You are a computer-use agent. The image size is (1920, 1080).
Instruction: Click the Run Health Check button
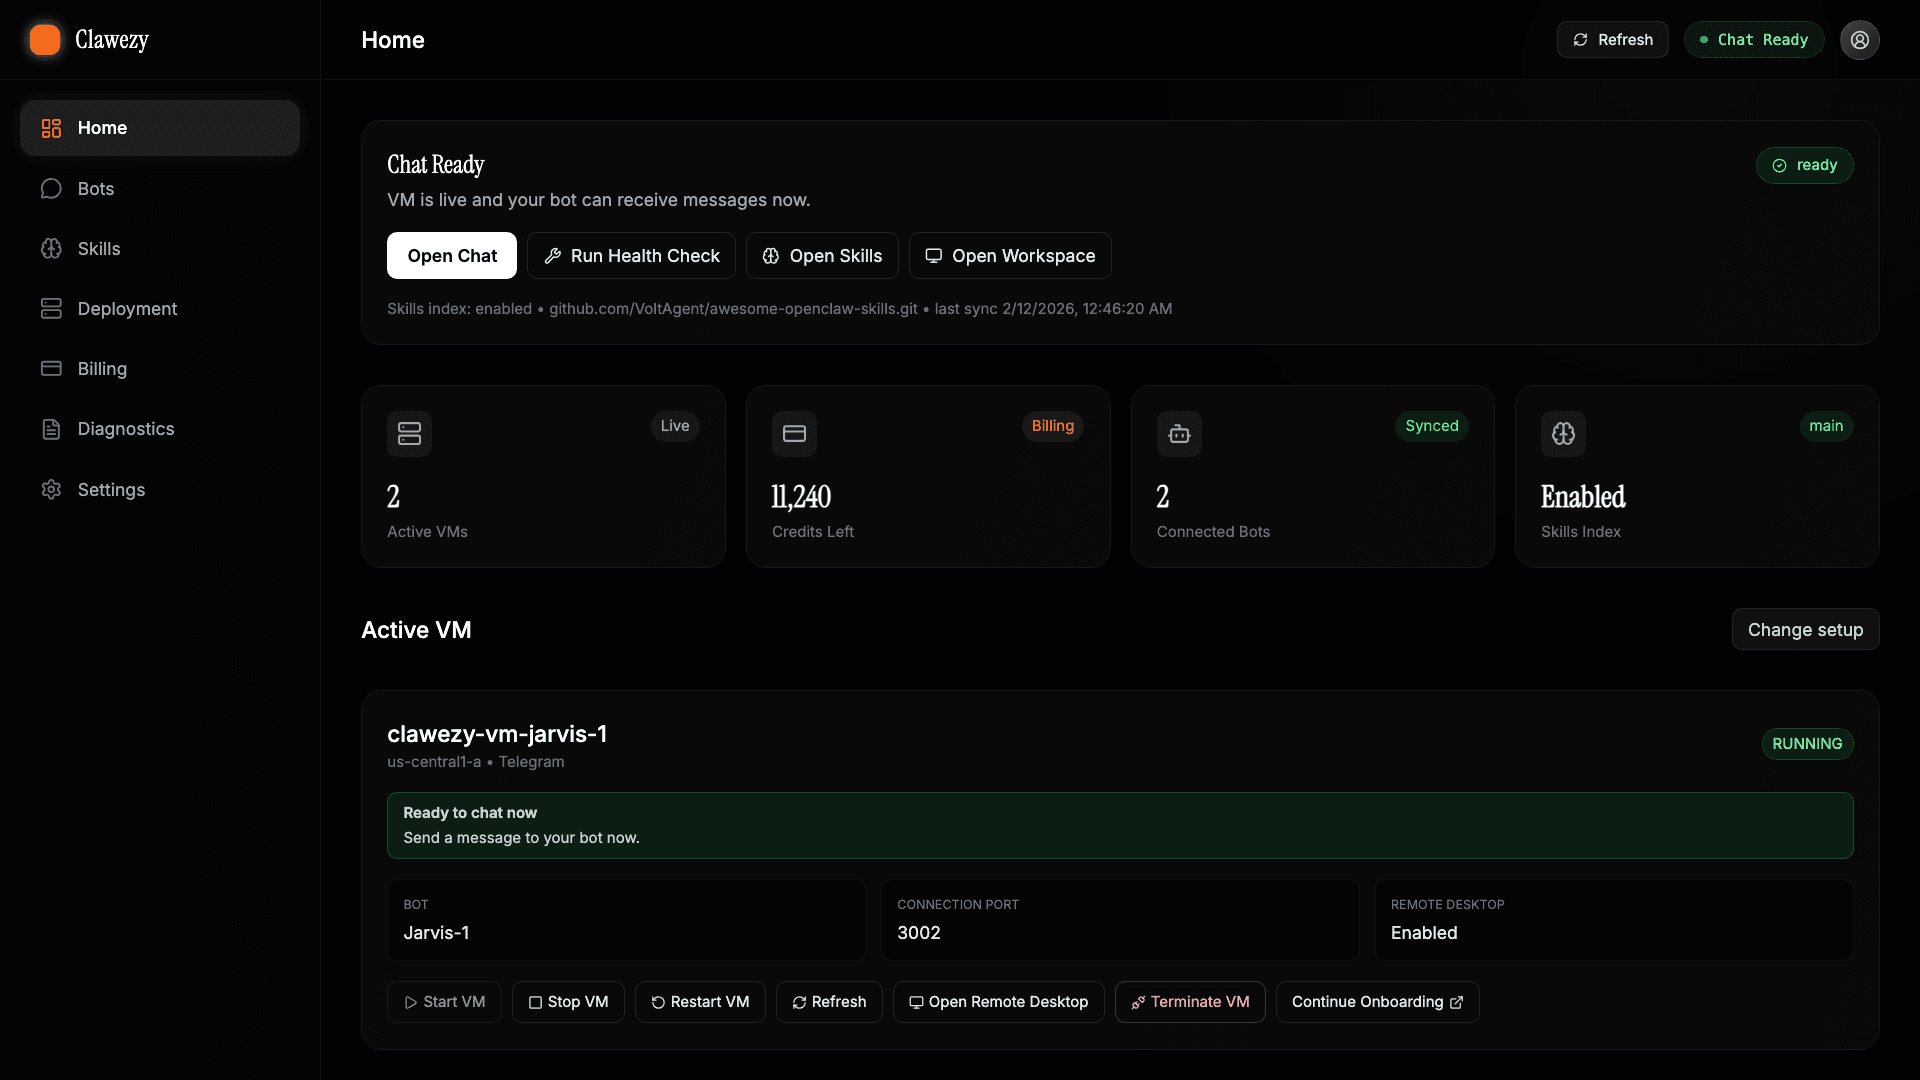(631, 255)
